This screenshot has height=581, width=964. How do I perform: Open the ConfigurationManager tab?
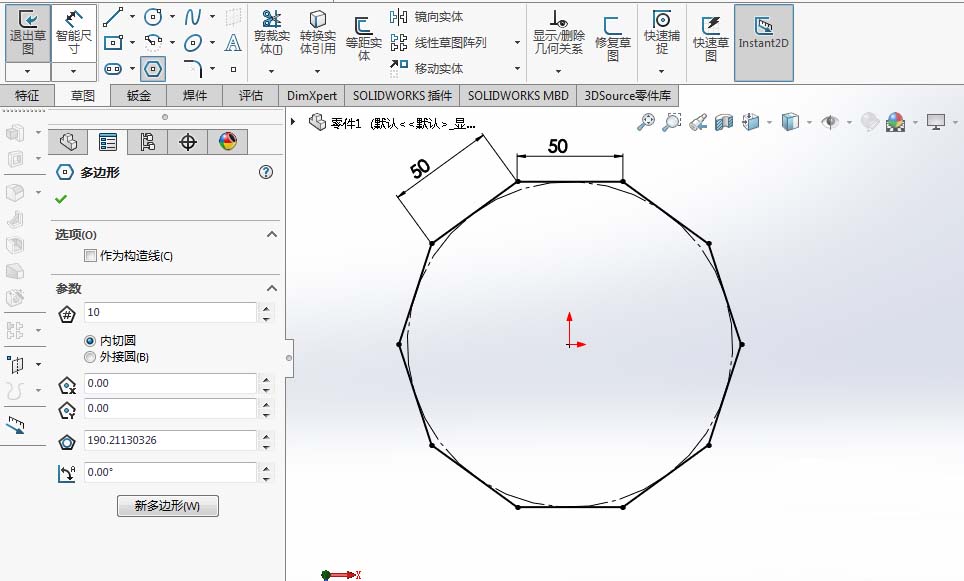[148, 142]
